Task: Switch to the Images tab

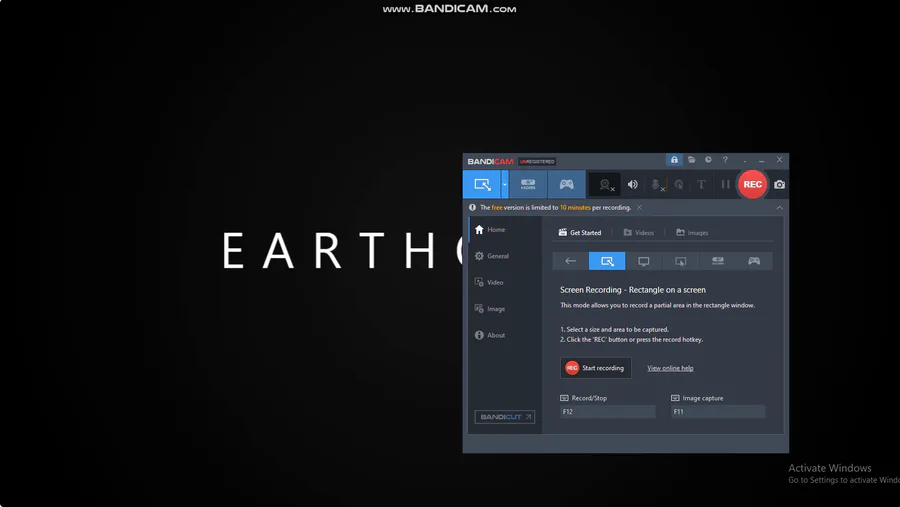Action: 692,233
